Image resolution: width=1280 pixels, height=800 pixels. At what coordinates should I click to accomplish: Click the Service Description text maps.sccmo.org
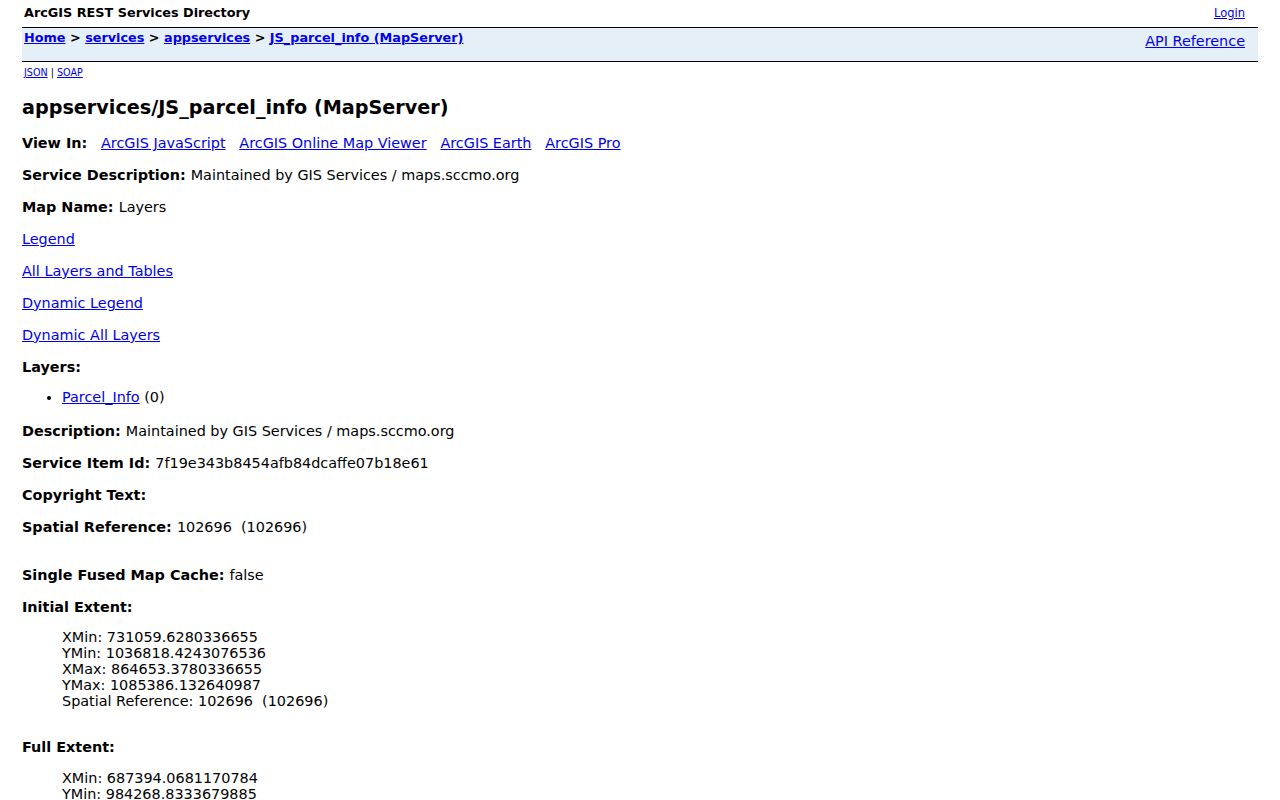[460, 175]
